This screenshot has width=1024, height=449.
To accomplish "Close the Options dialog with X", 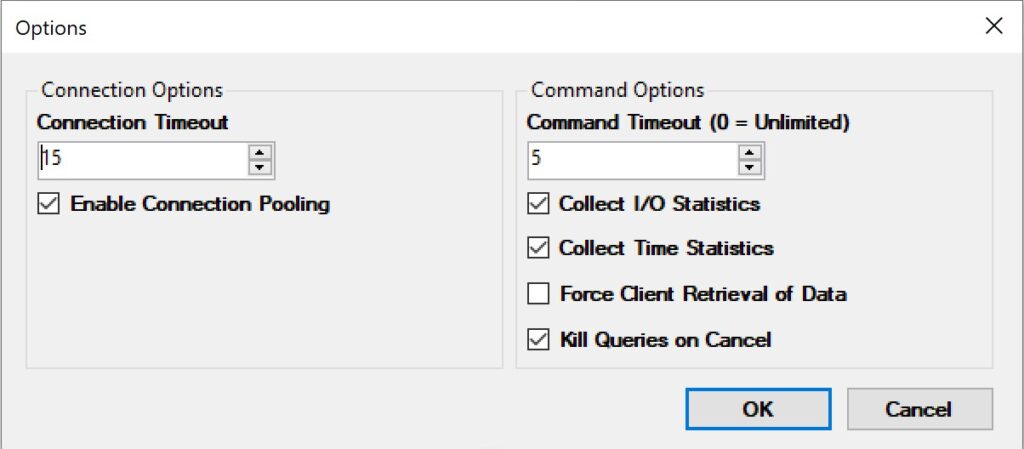I will click(994, 26).
